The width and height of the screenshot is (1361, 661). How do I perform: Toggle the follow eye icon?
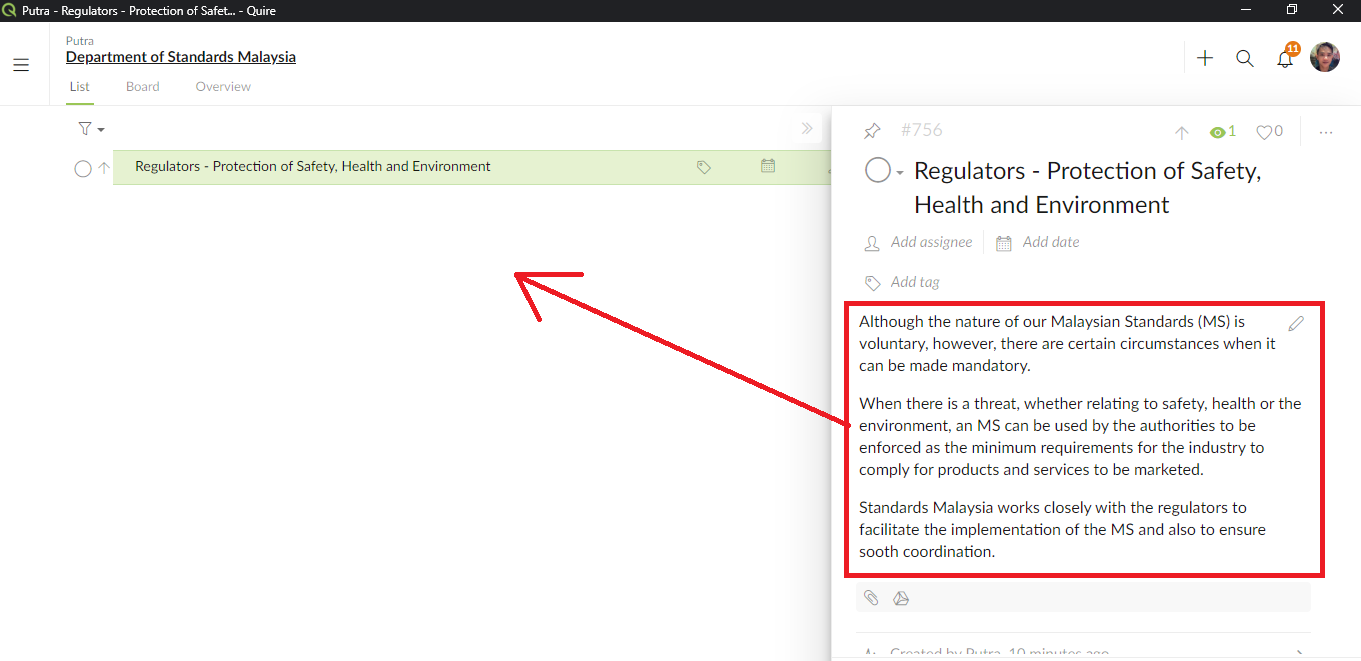pyautogui.click(x=1217, y=132)
